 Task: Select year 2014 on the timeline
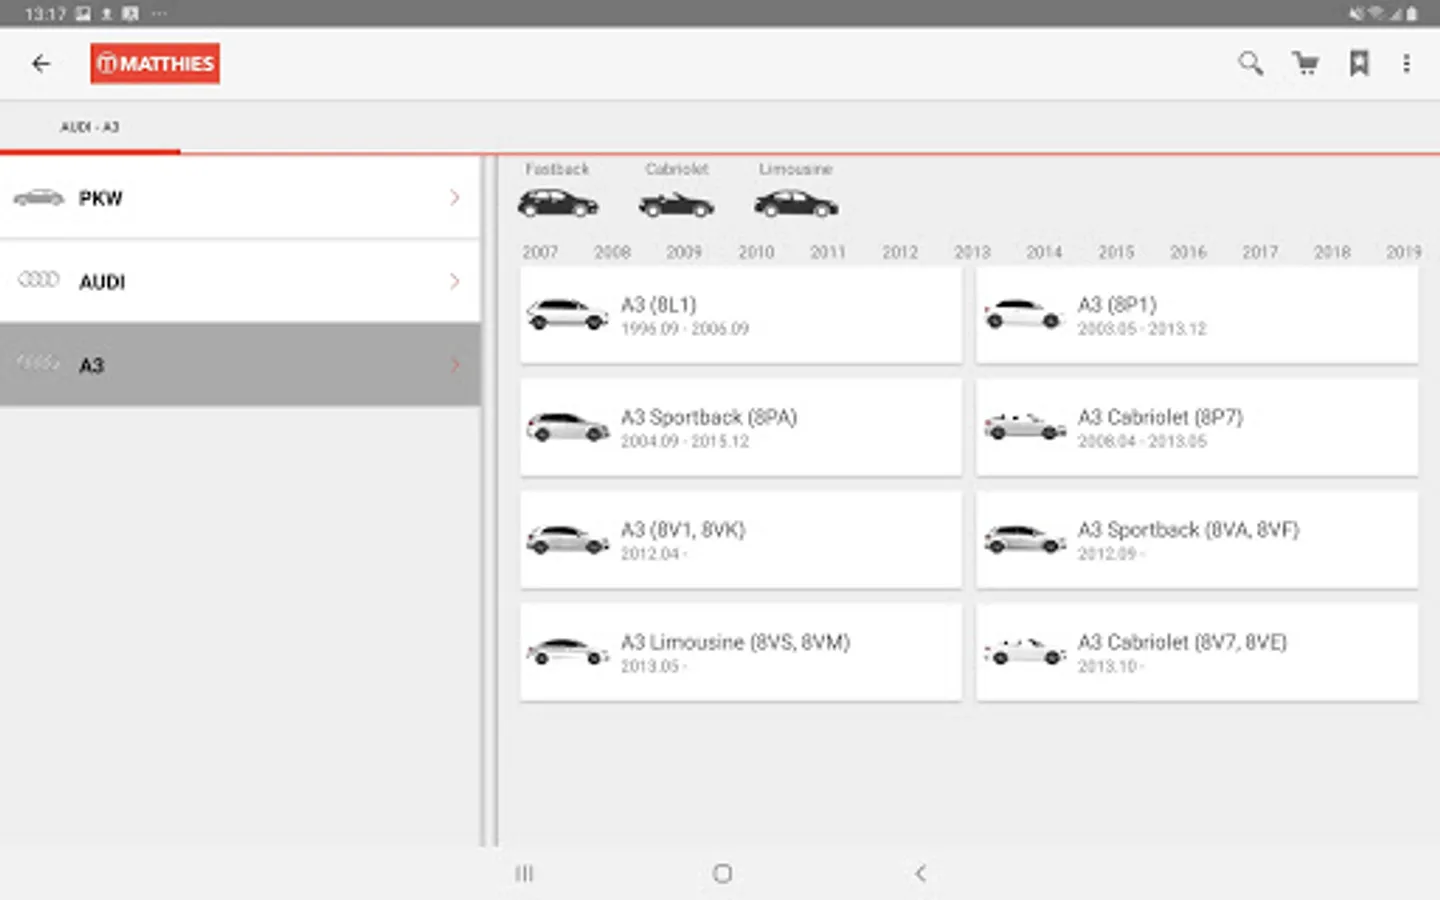point(1044,252)
